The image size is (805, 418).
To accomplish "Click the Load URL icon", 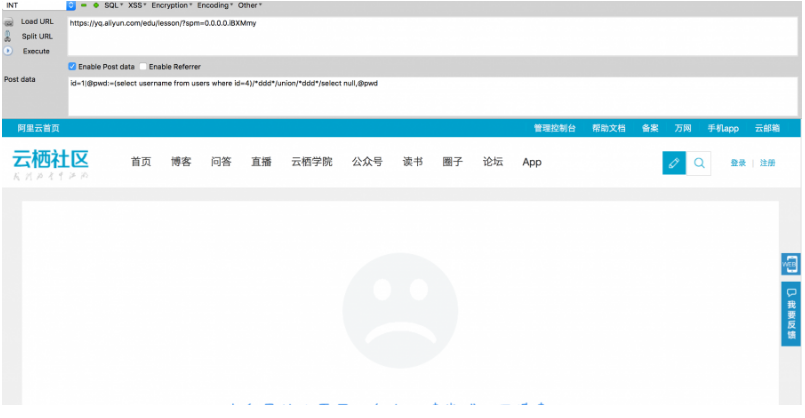I will tap(8, 22).
